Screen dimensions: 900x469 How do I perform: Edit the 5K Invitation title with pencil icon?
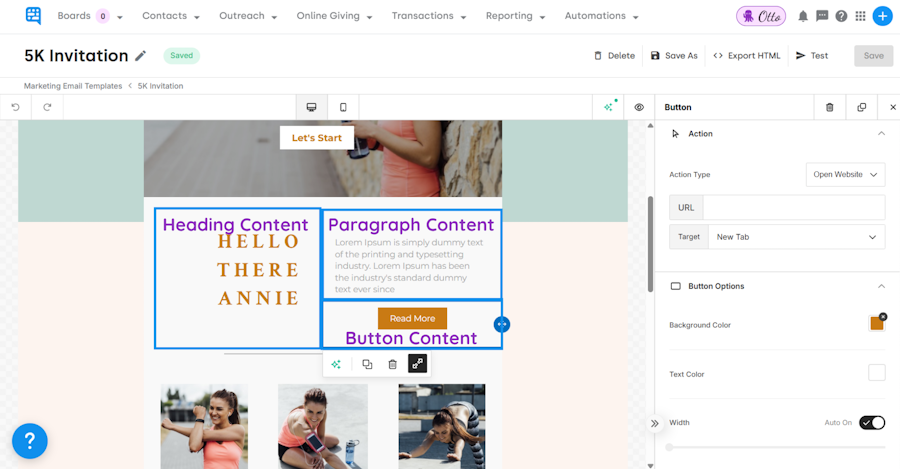click(141, 56)
